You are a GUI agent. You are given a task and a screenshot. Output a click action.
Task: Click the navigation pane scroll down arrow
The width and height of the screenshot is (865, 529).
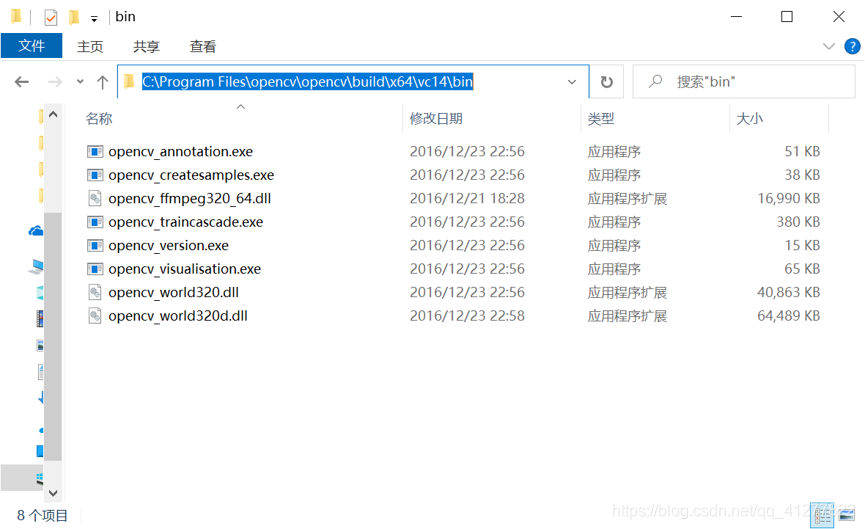point(53,493)
